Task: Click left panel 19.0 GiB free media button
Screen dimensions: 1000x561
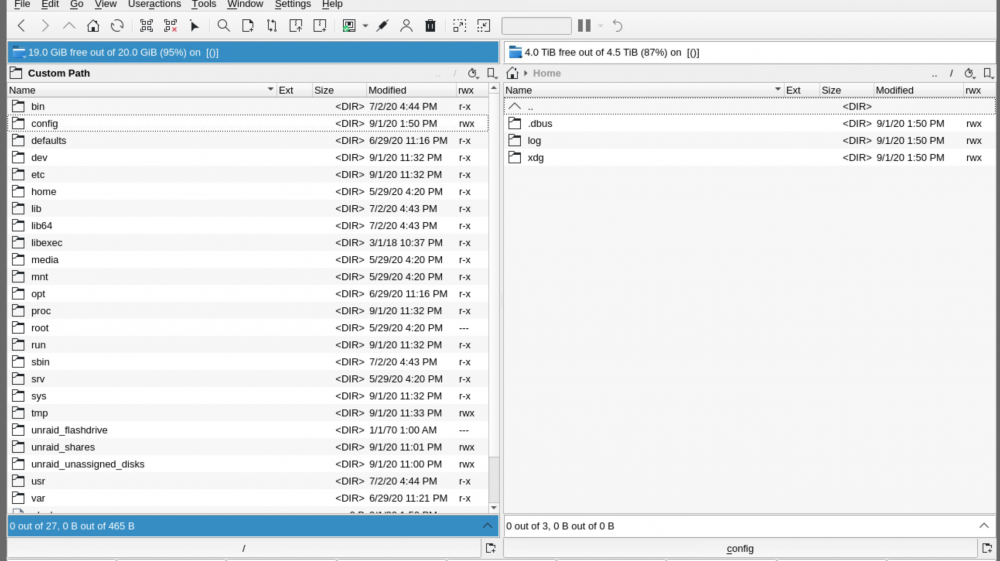Action: 253,52
